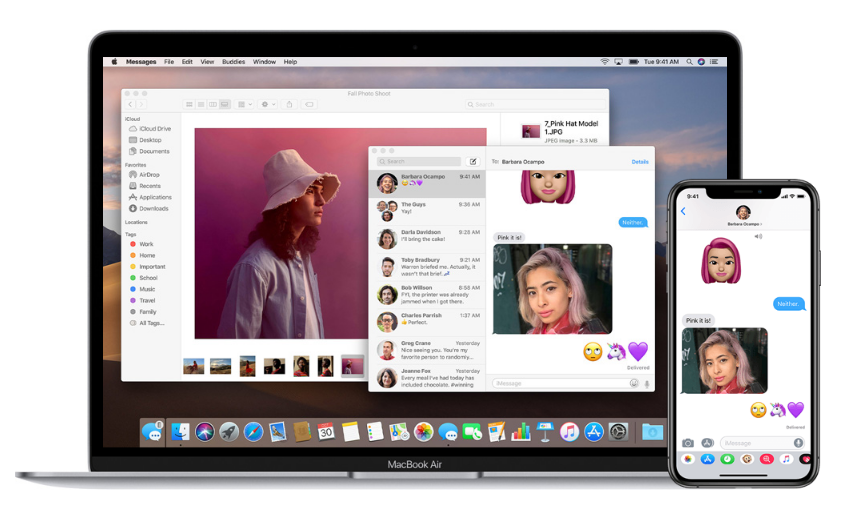Open Spotlight search in the menu bar
Viewport: 847px width, 512px height.
tap(689, 62)
